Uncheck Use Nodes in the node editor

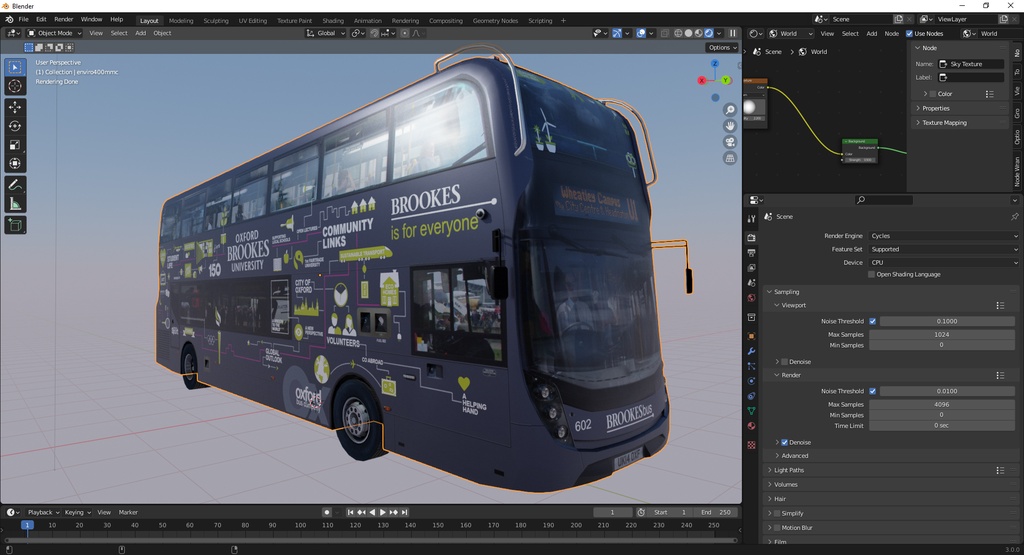tap(910, 33)
